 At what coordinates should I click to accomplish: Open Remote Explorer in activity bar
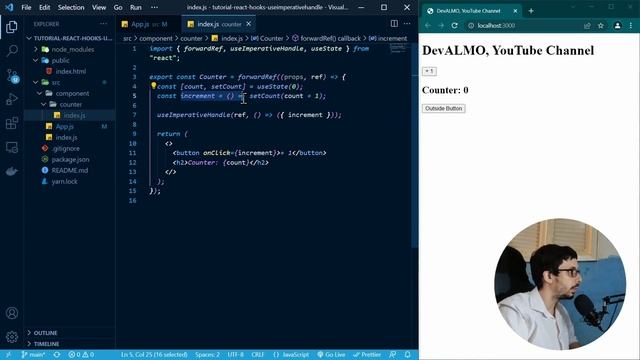point(12,147)
